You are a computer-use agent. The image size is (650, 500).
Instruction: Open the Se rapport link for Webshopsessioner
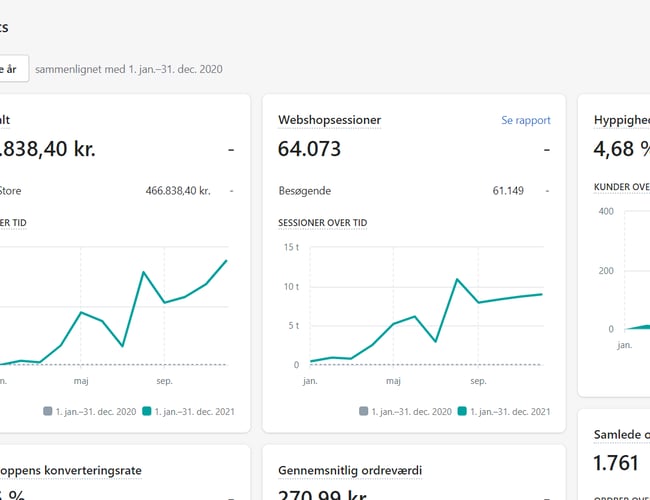coord(525,120)
